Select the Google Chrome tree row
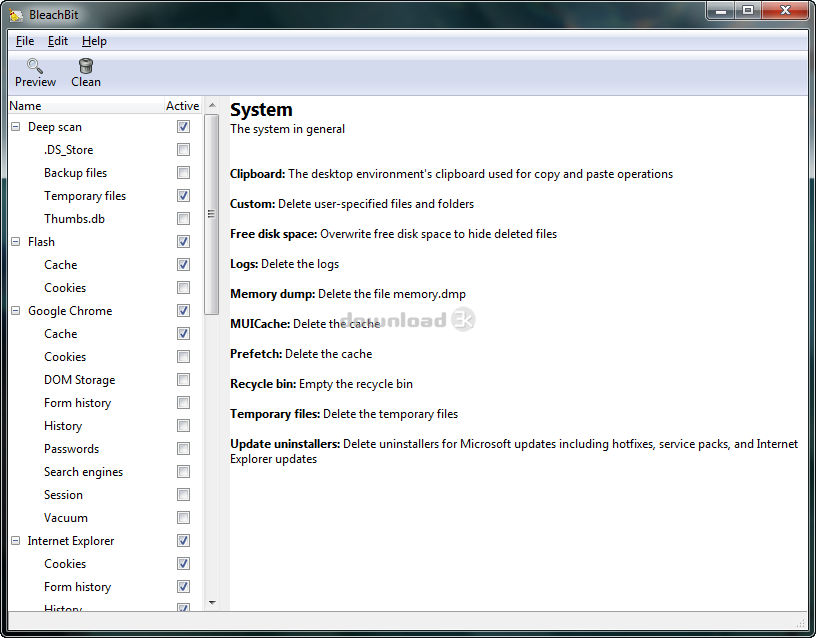 (x=106, y=311)
